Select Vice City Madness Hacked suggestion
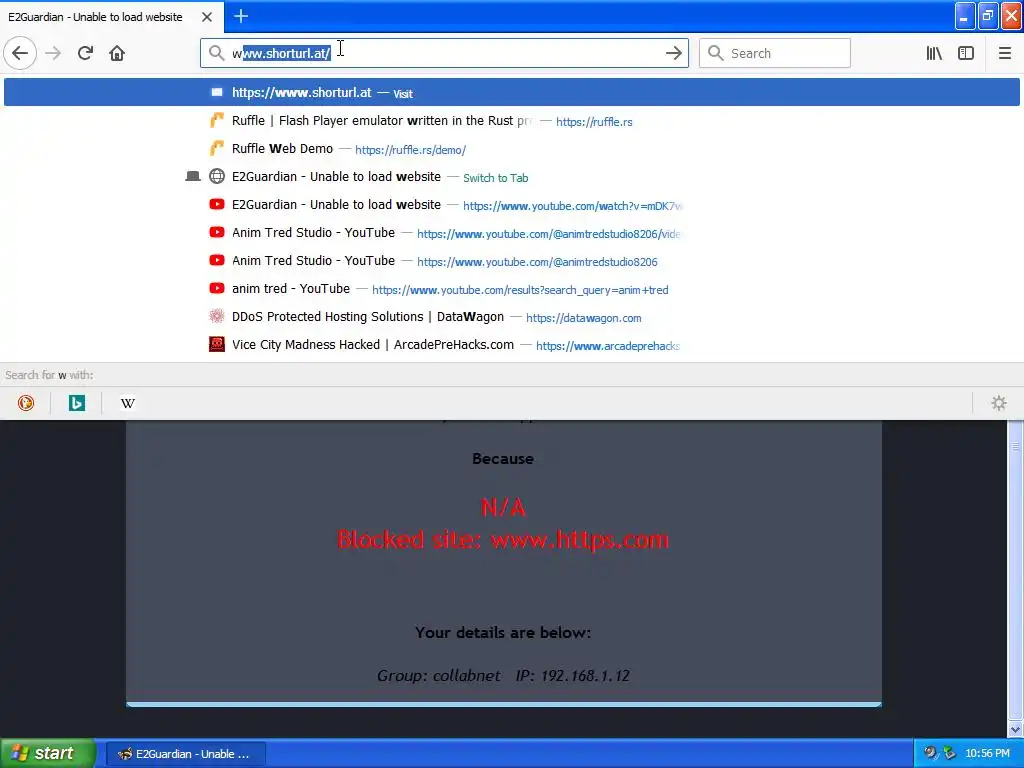 (x=511, y=345)
